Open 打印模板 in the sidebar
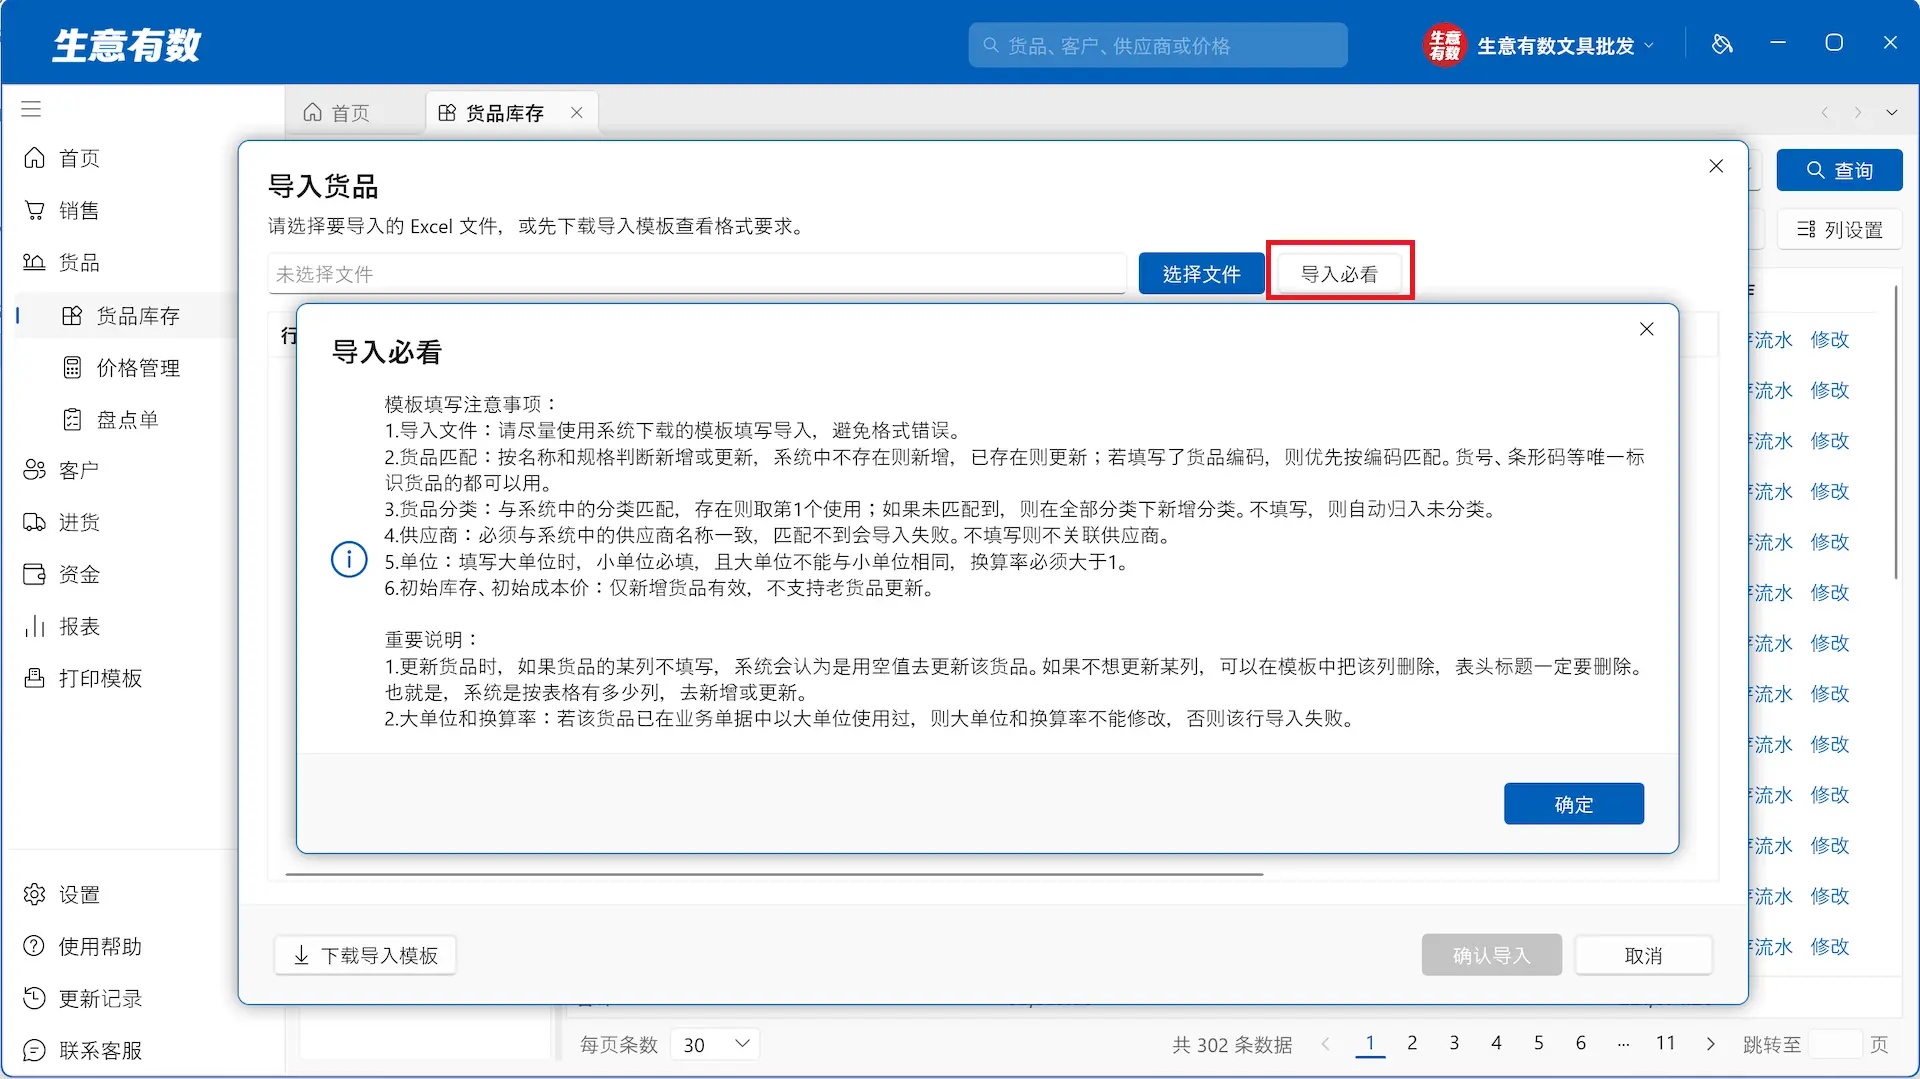This screenshot has width=1920, height=1079. coord(84,678)
